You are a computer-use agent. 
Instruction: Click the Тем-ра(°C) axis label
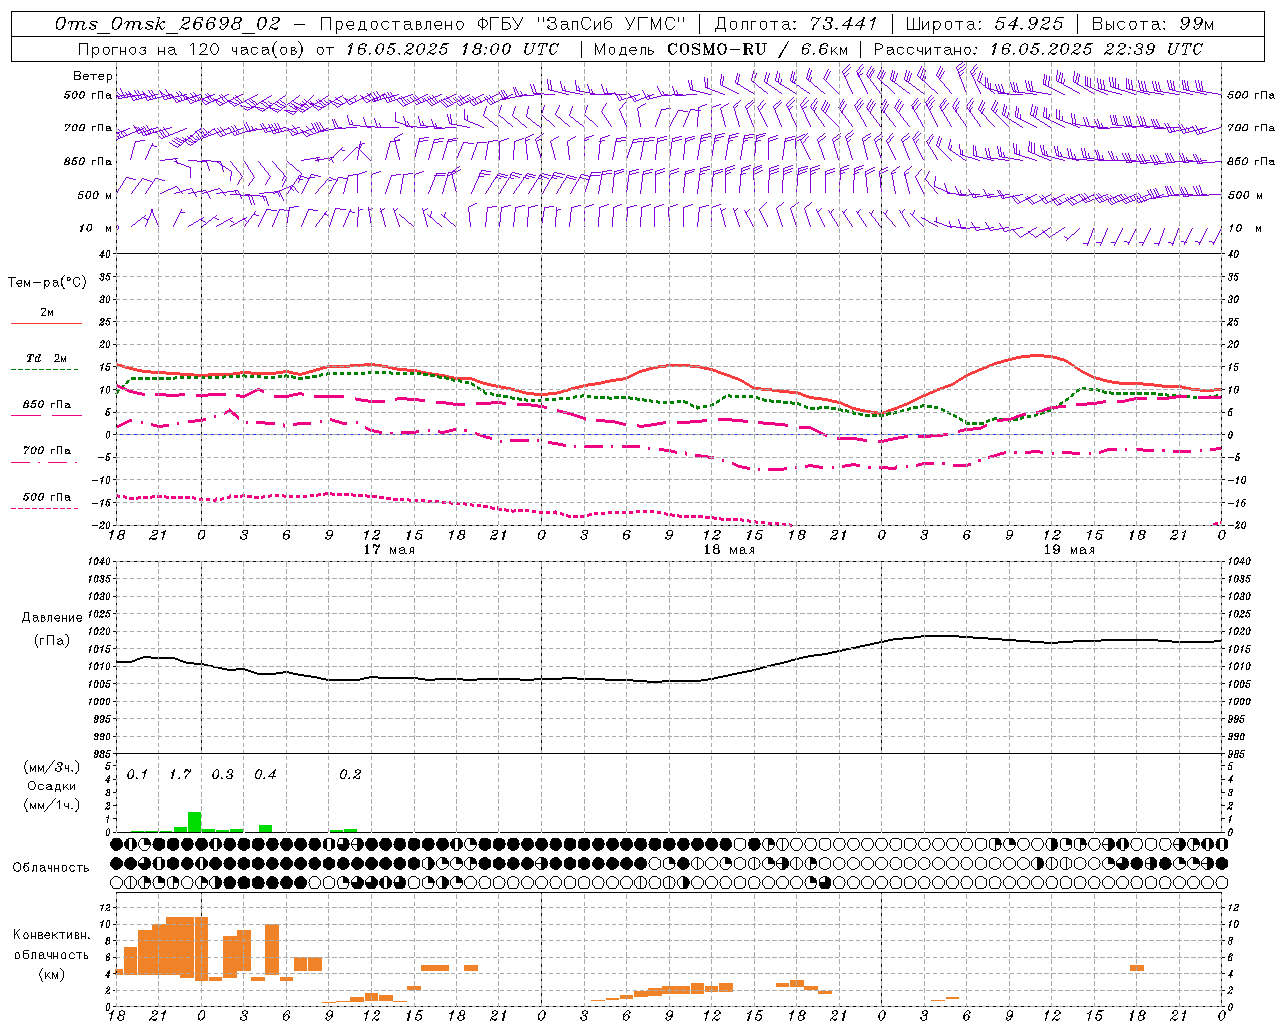coord(47,283)
